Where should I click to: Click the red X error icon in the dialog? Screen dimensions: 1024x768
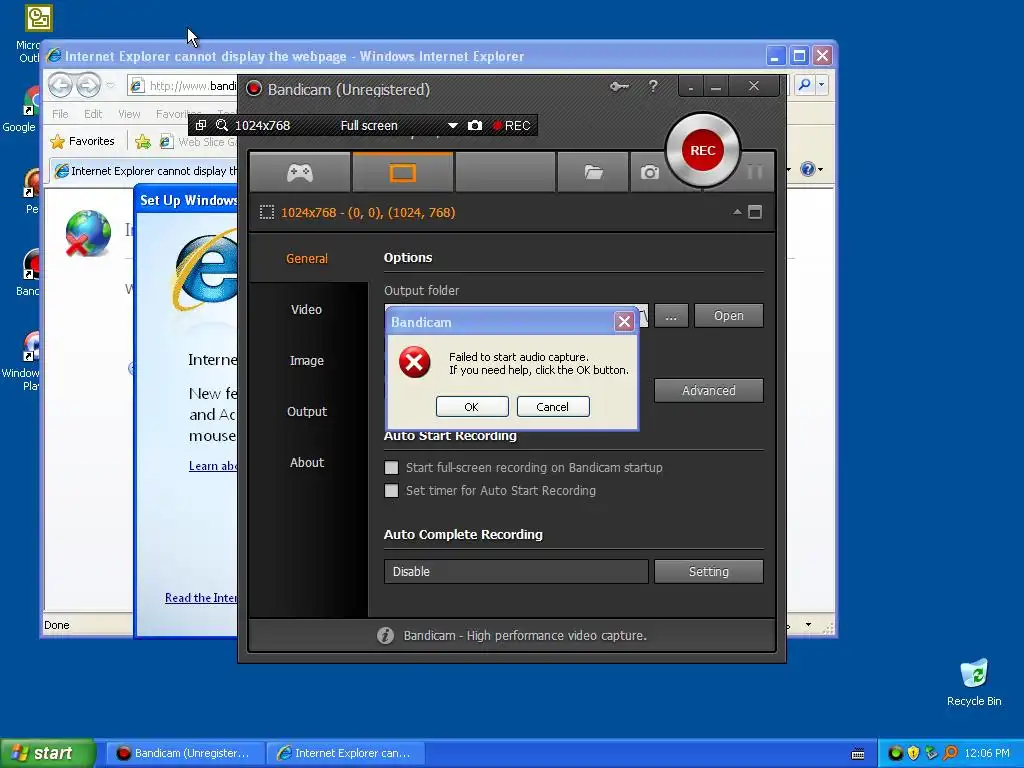click(415, 362)
